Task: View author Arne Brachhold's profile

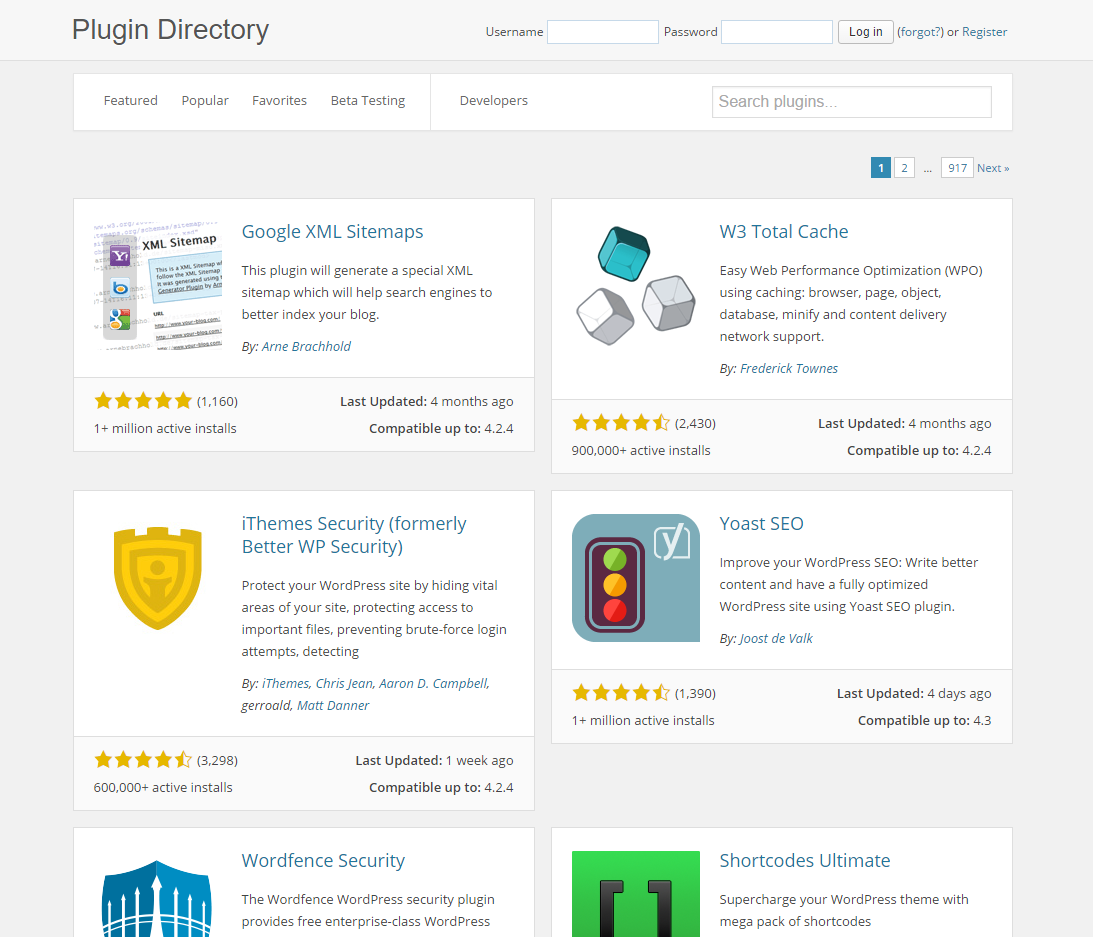Action: (306, 346)
